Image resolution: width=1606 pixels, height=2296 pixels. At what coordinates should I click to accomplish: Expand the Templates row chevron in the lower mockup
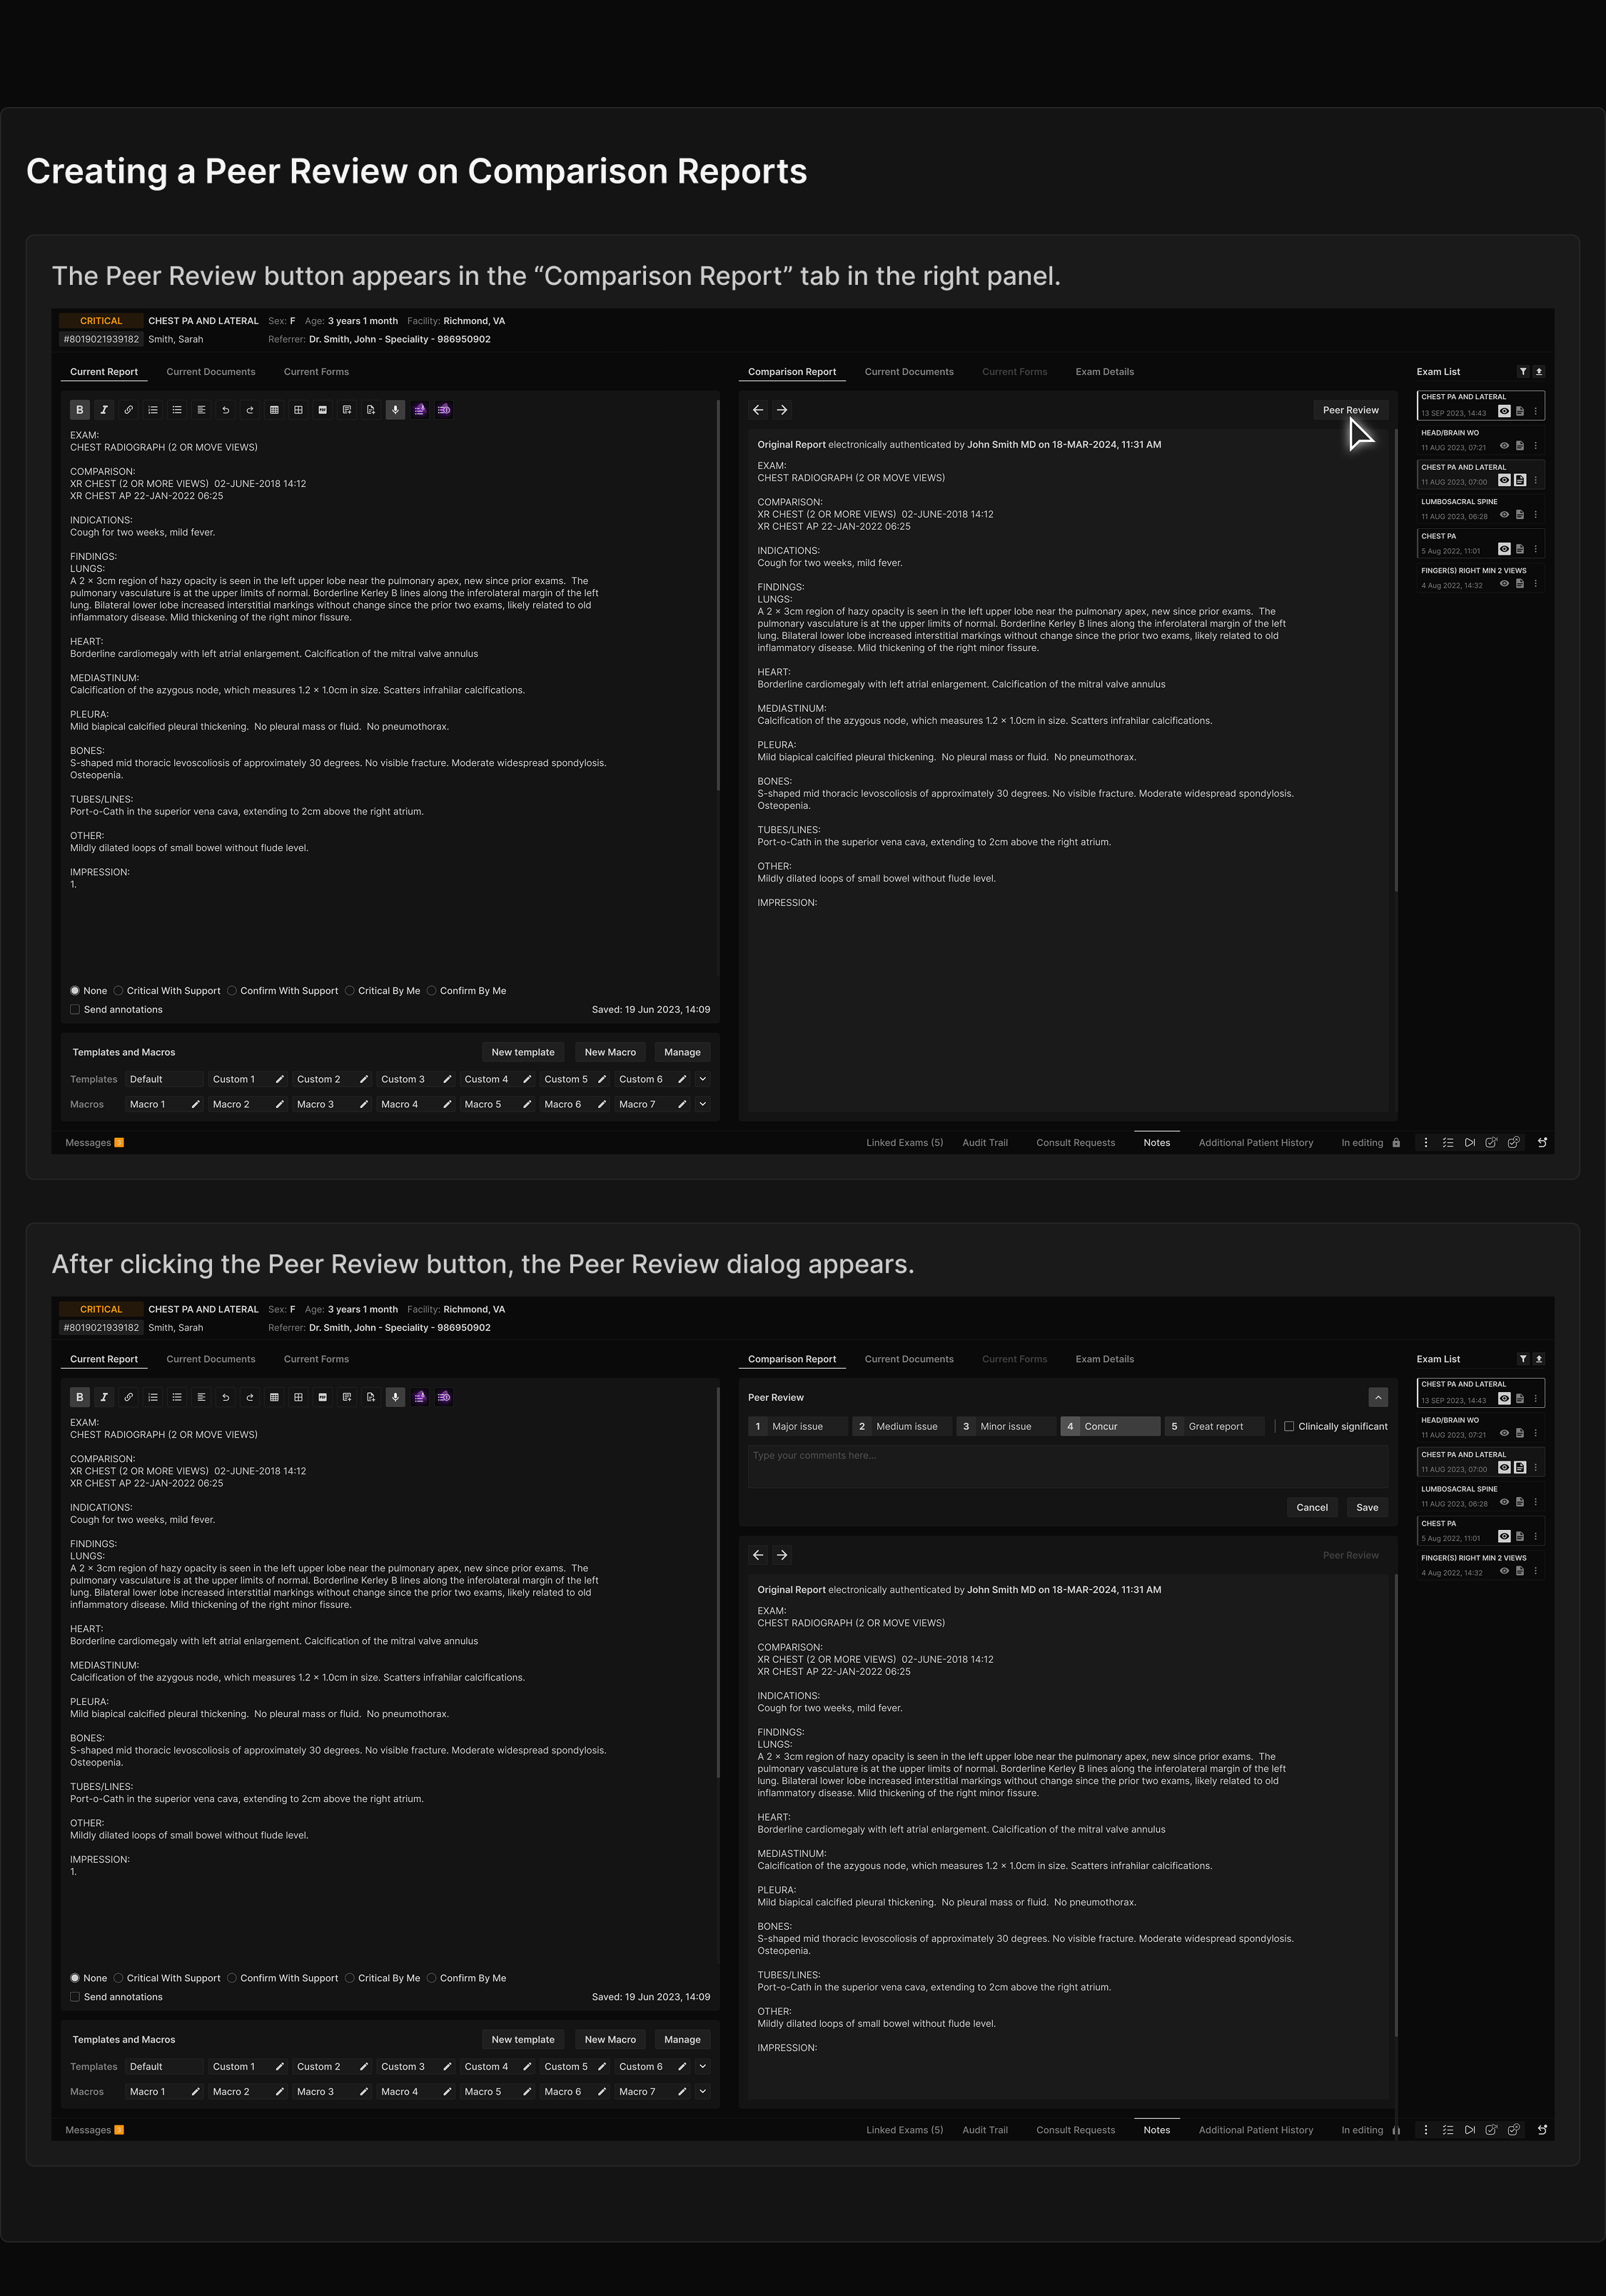pyautogui.click(x=703, y=2067)
